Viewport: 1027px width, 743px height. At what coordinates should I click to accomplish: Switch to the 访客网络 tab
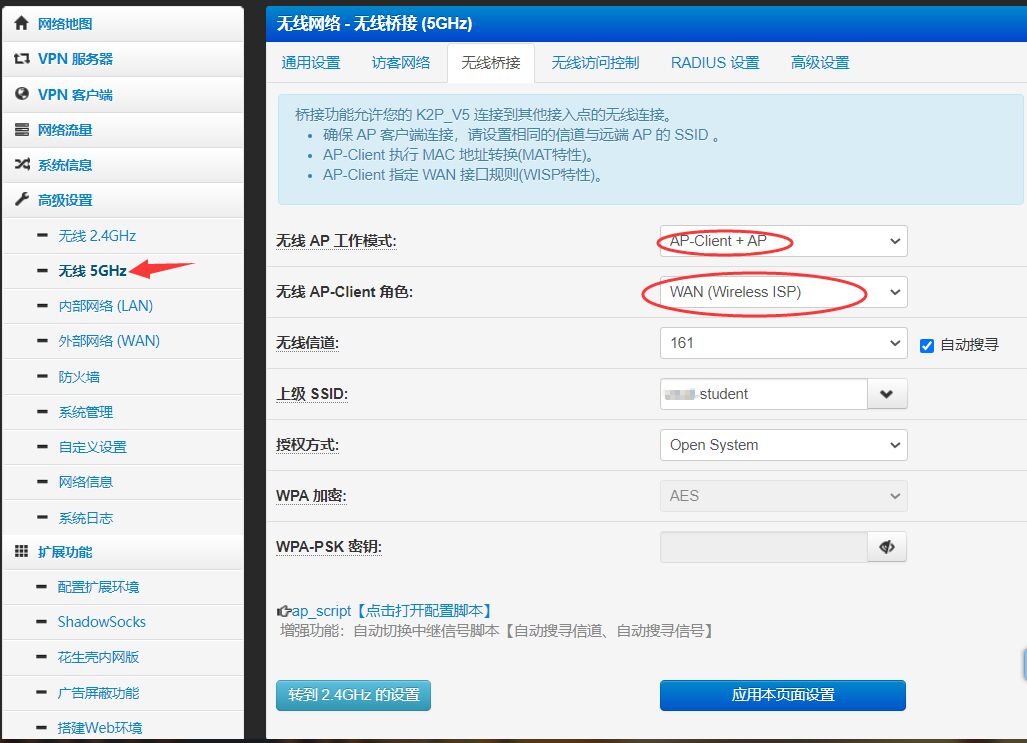coord(401,63)
